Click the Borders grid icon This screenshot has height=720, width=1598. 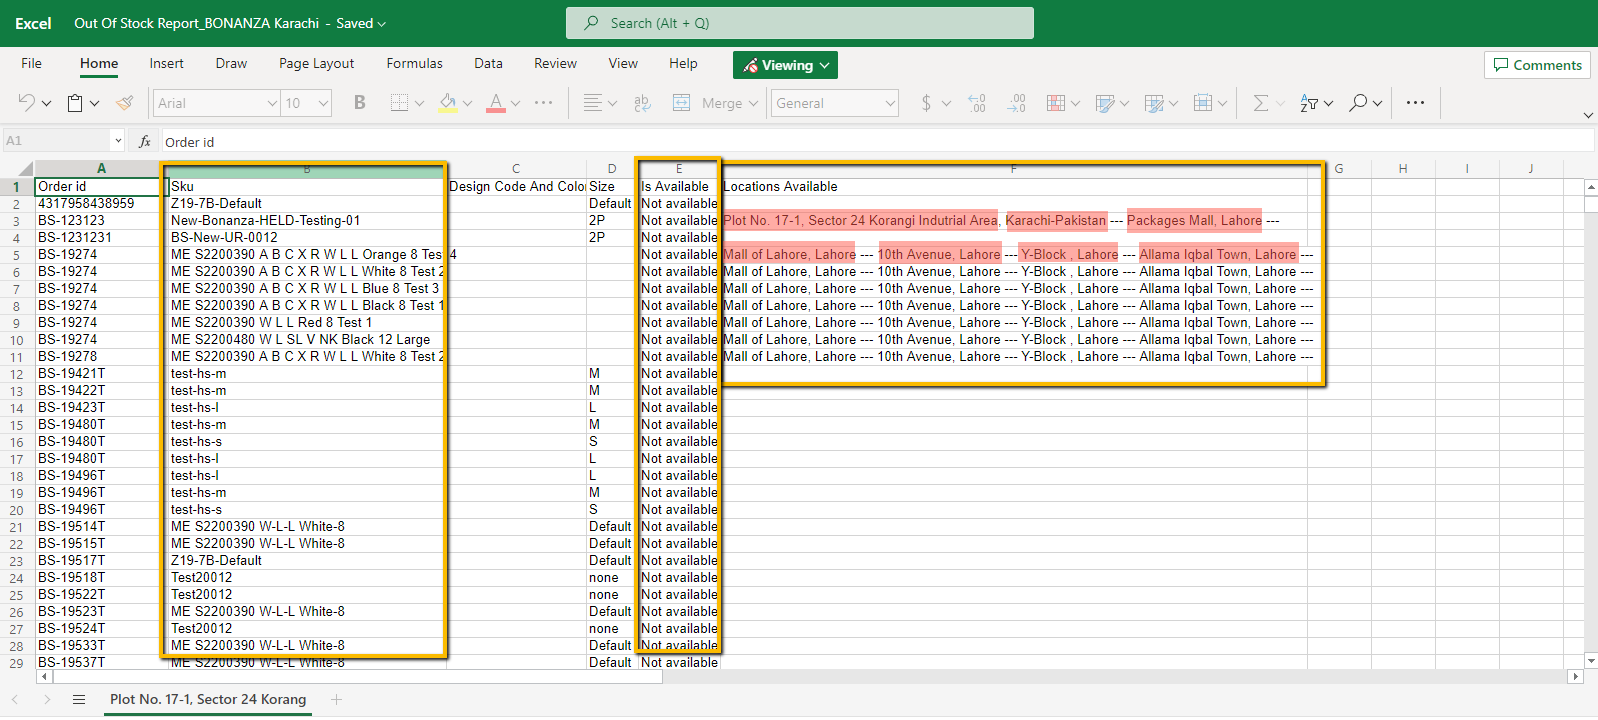[399, 103]
